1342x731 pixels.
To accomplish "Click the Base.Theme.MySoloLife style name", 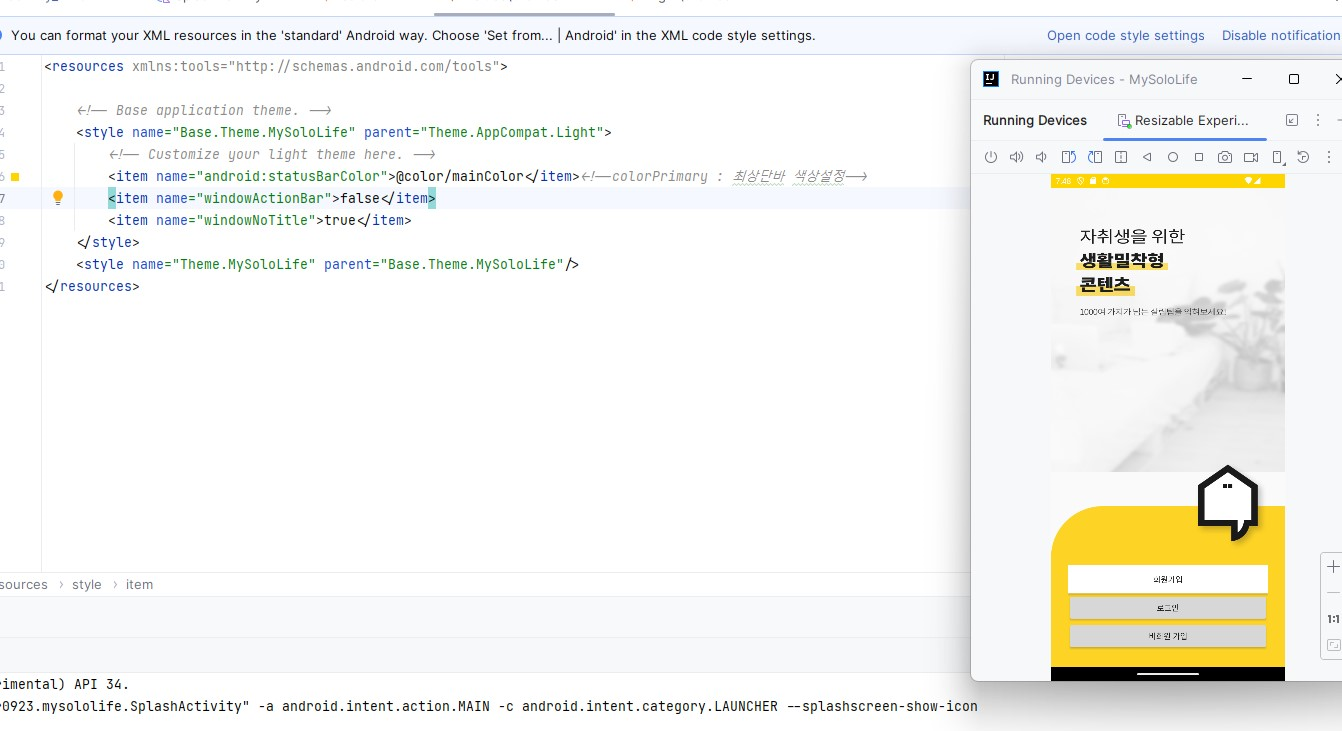I will click(265, 132).
